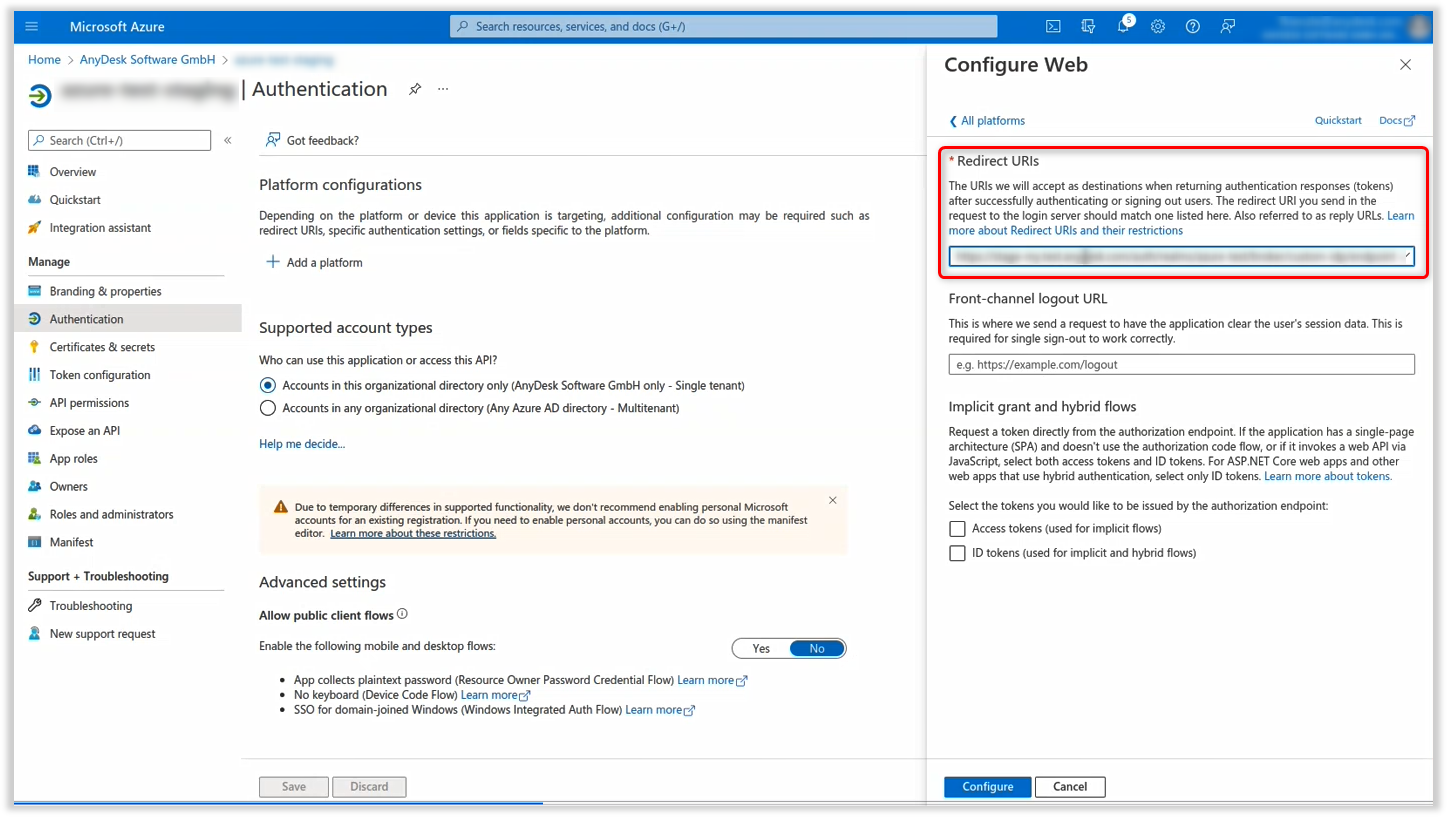Image resolution: width=1447 pixels, height=817 pixels.
Task: Enable ID tokens for hybrid flows
Action: click(957, 553)
